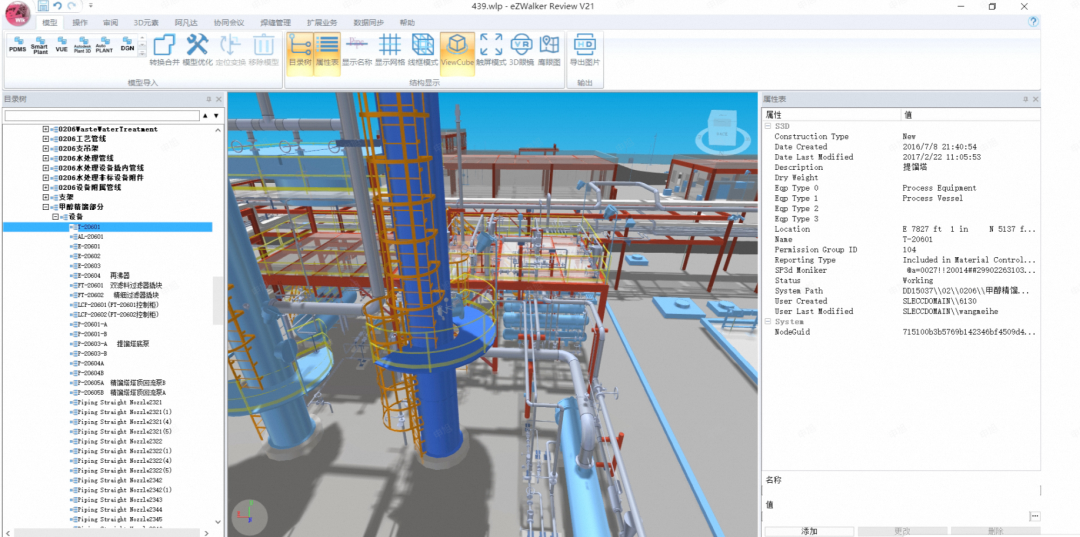Click the XYZ axis gizmo in viewport
This screenshot has width=1080, height=537.
(x=249, y=516)
